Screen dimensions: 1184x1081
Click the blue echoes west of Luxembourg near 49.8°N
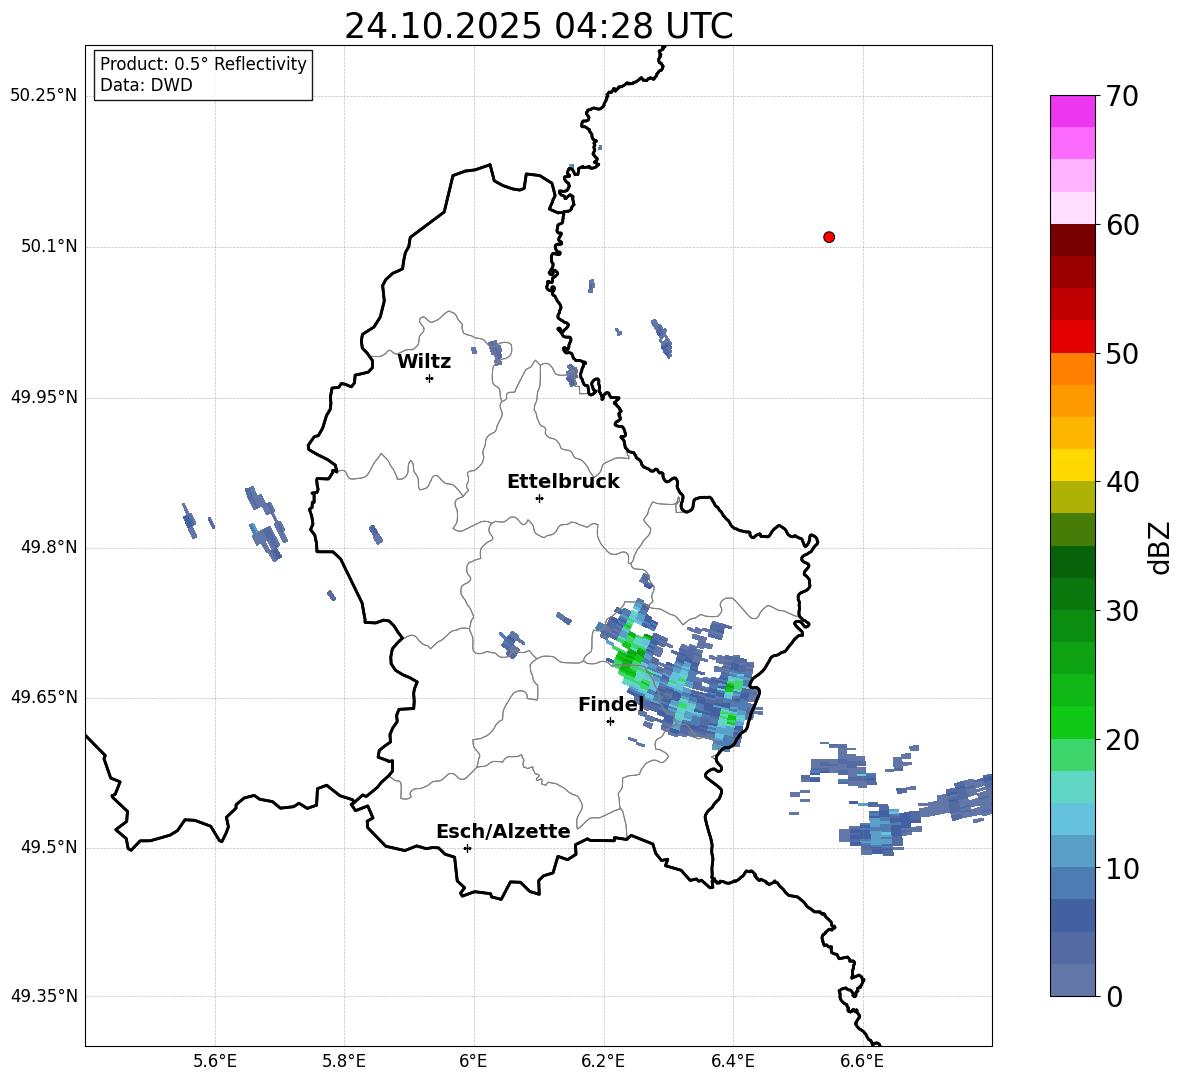(265, 524)
